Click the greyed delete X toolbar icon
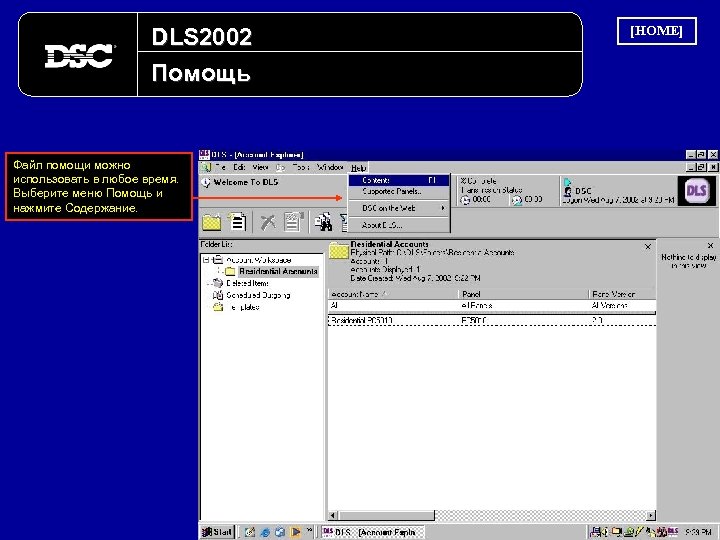720x540 pixels. 268,222
